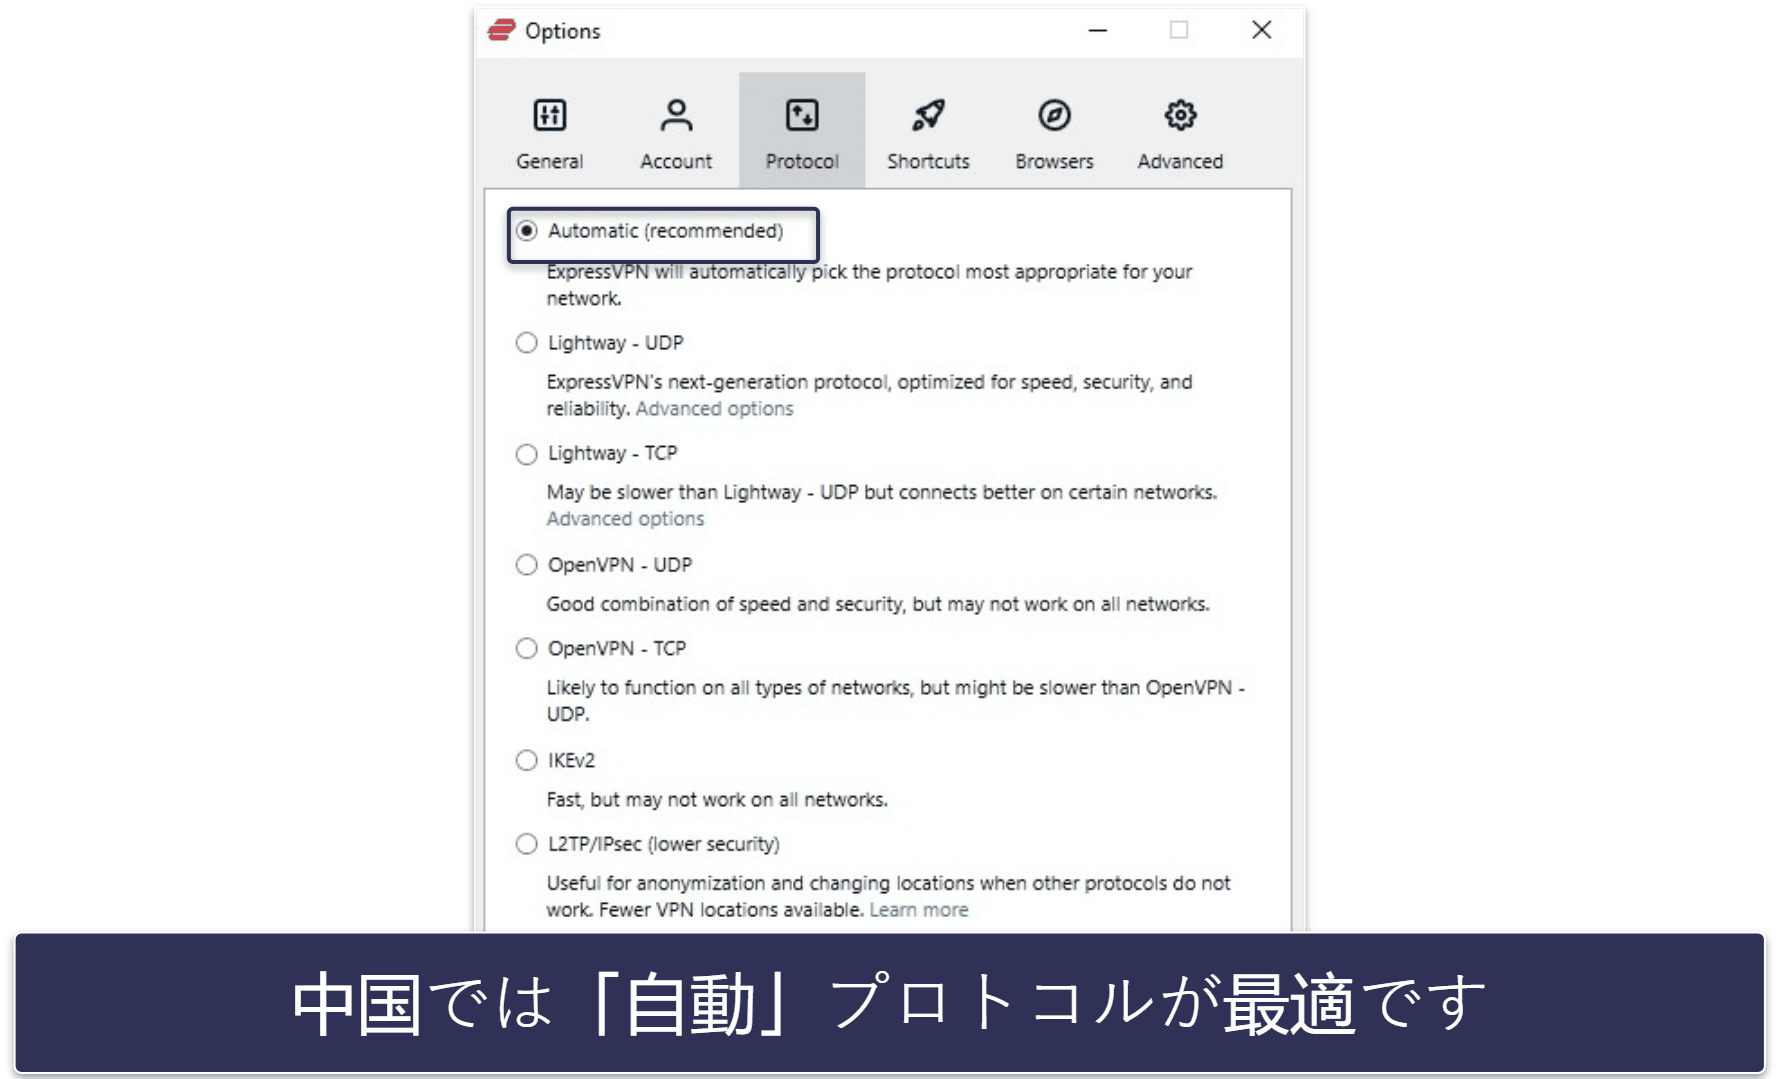Click 'Useful for anonymization' description
Viewport: 1778px width, 1079px height.
point(888,897)
